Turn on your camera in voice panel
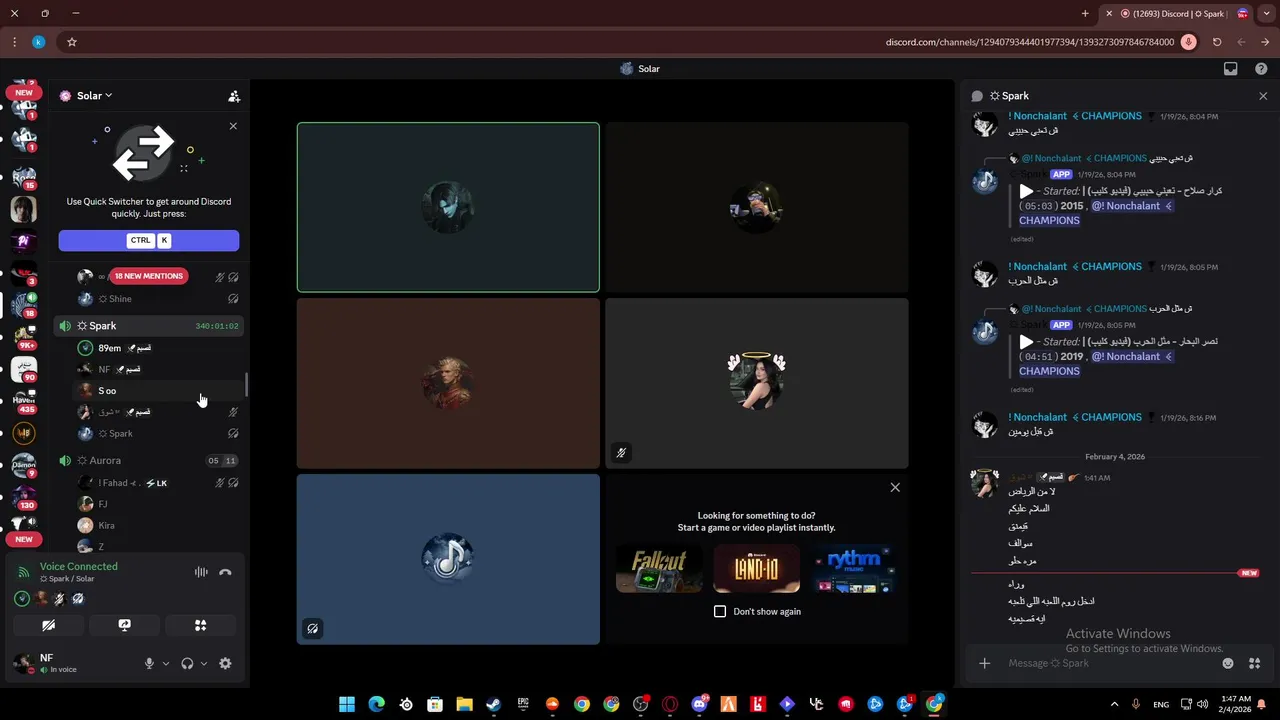This screenshot has width=1280, height=720. coord(48,625)
